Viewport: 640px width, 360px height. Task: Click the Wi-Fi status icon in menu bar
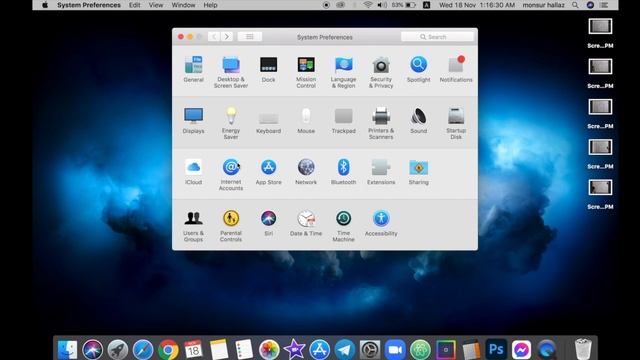click(x=368, y=5)
